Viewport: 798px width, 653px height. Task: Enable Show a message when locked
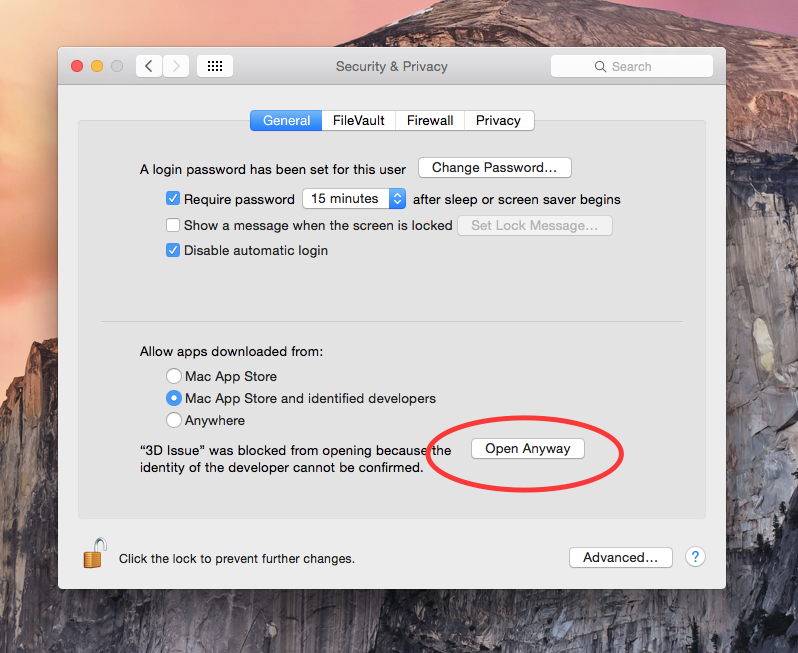click(173, 225)
